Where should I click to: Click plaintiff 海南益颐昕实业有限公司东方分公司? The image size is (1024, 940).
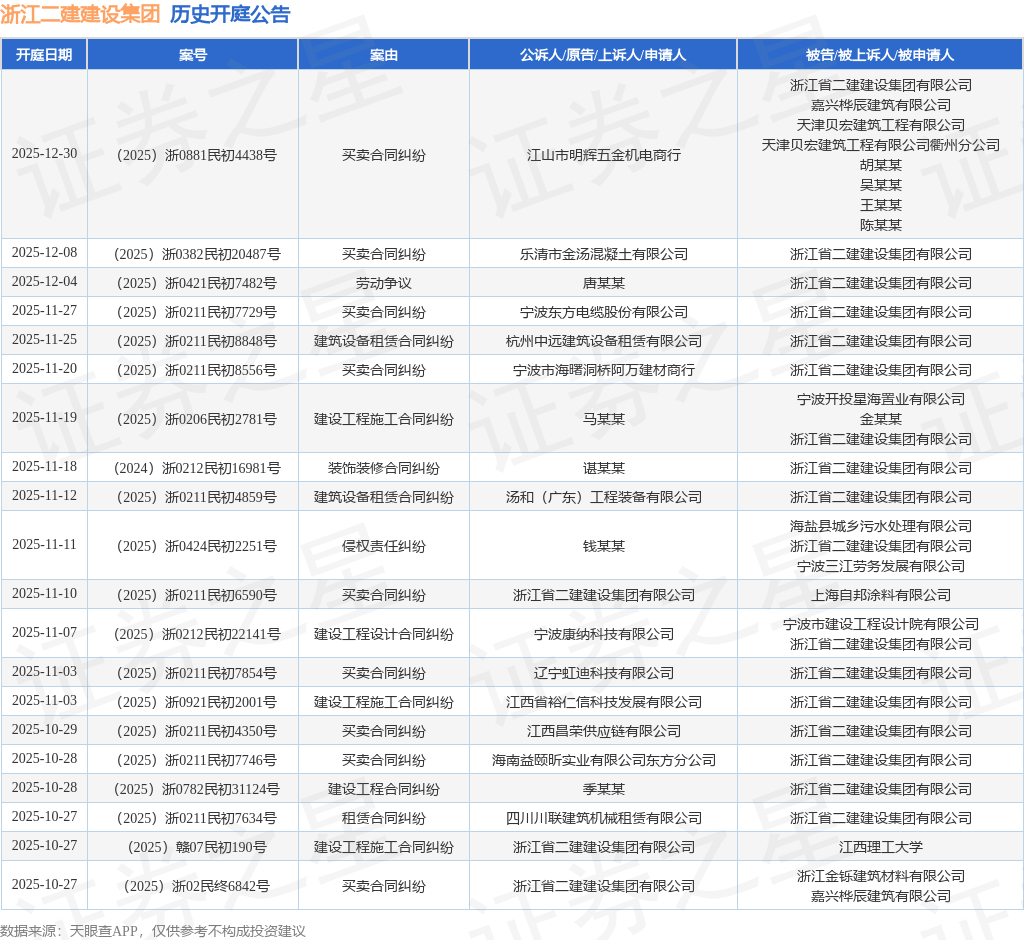(x=603, y=760)
